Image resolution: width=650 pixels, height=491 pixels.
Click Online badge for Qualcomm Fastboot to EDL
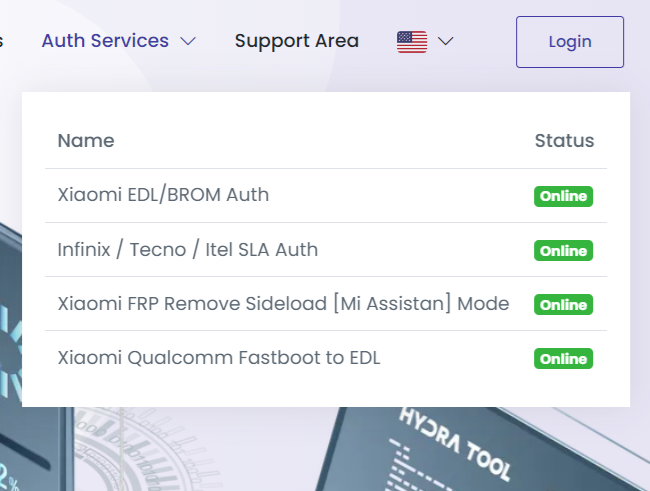pos(563,358)
